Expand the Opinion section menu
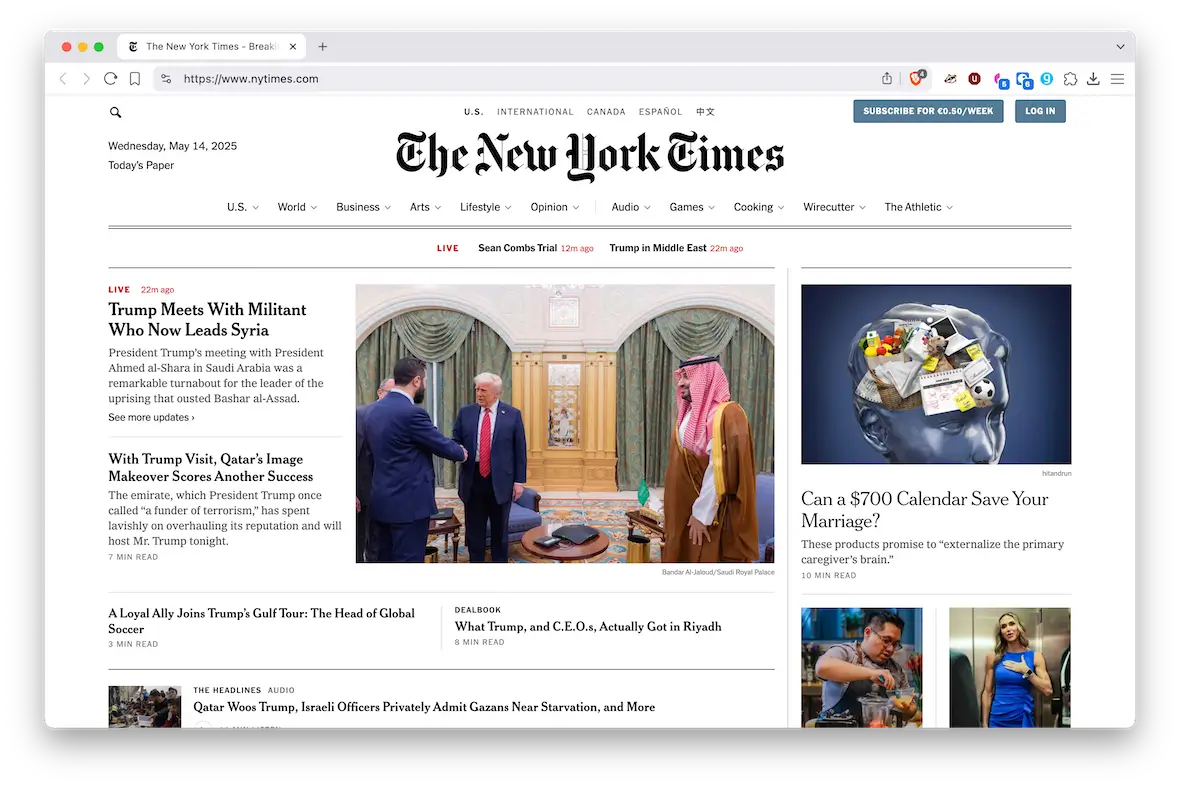 (555, 207)
